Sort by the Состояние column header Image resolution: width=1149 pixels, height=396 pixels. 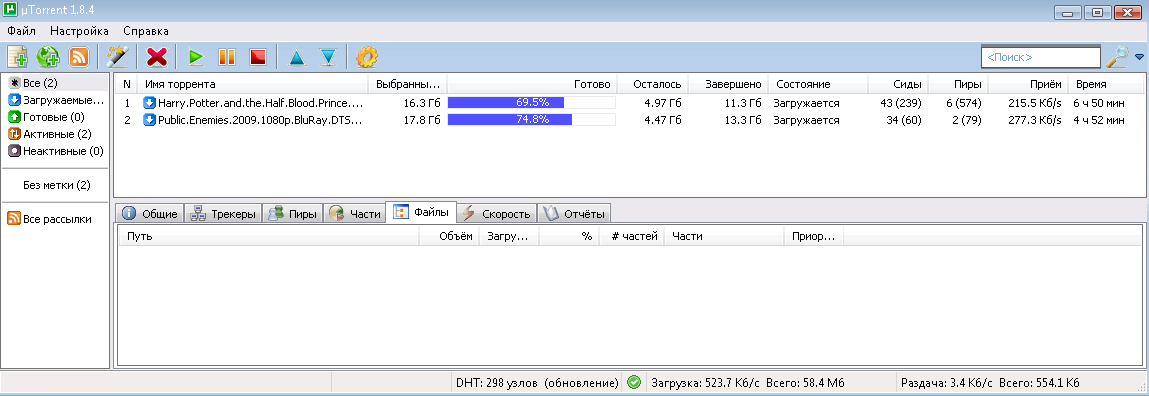click(x=819, y=84)
